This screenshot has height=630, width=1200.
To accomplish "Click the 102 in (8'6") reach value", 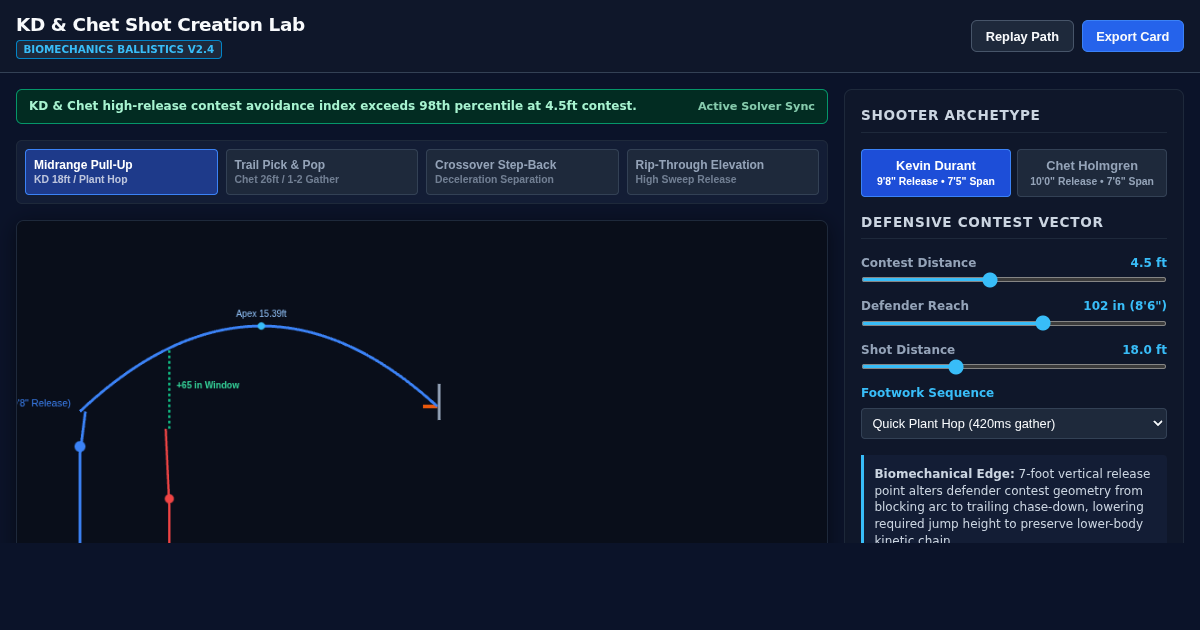I will pyautogui.click(x=1125, y=306).
